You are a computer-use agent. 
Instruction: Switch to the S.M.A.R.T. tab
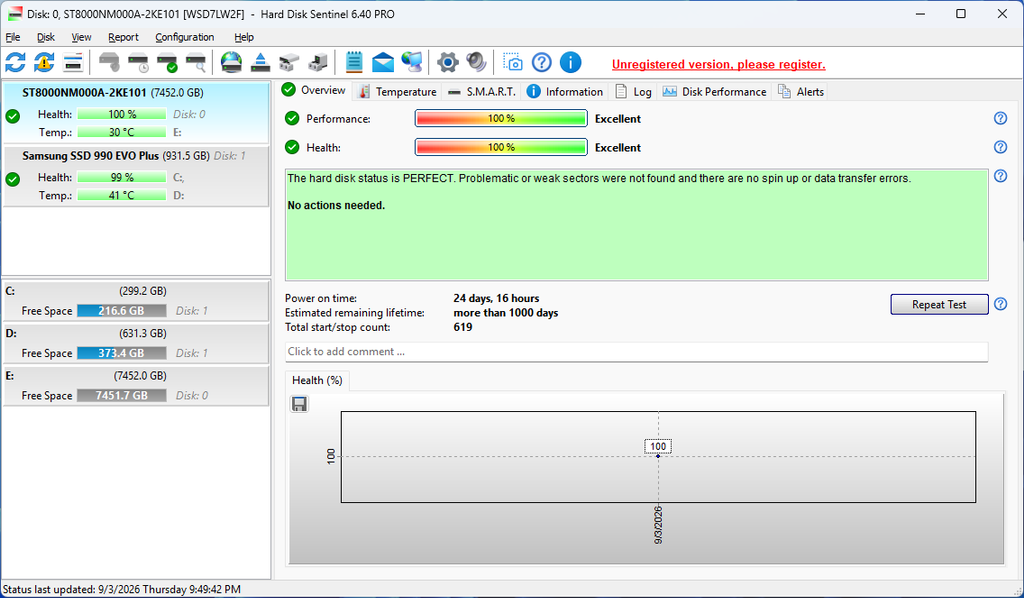(482, 91)
